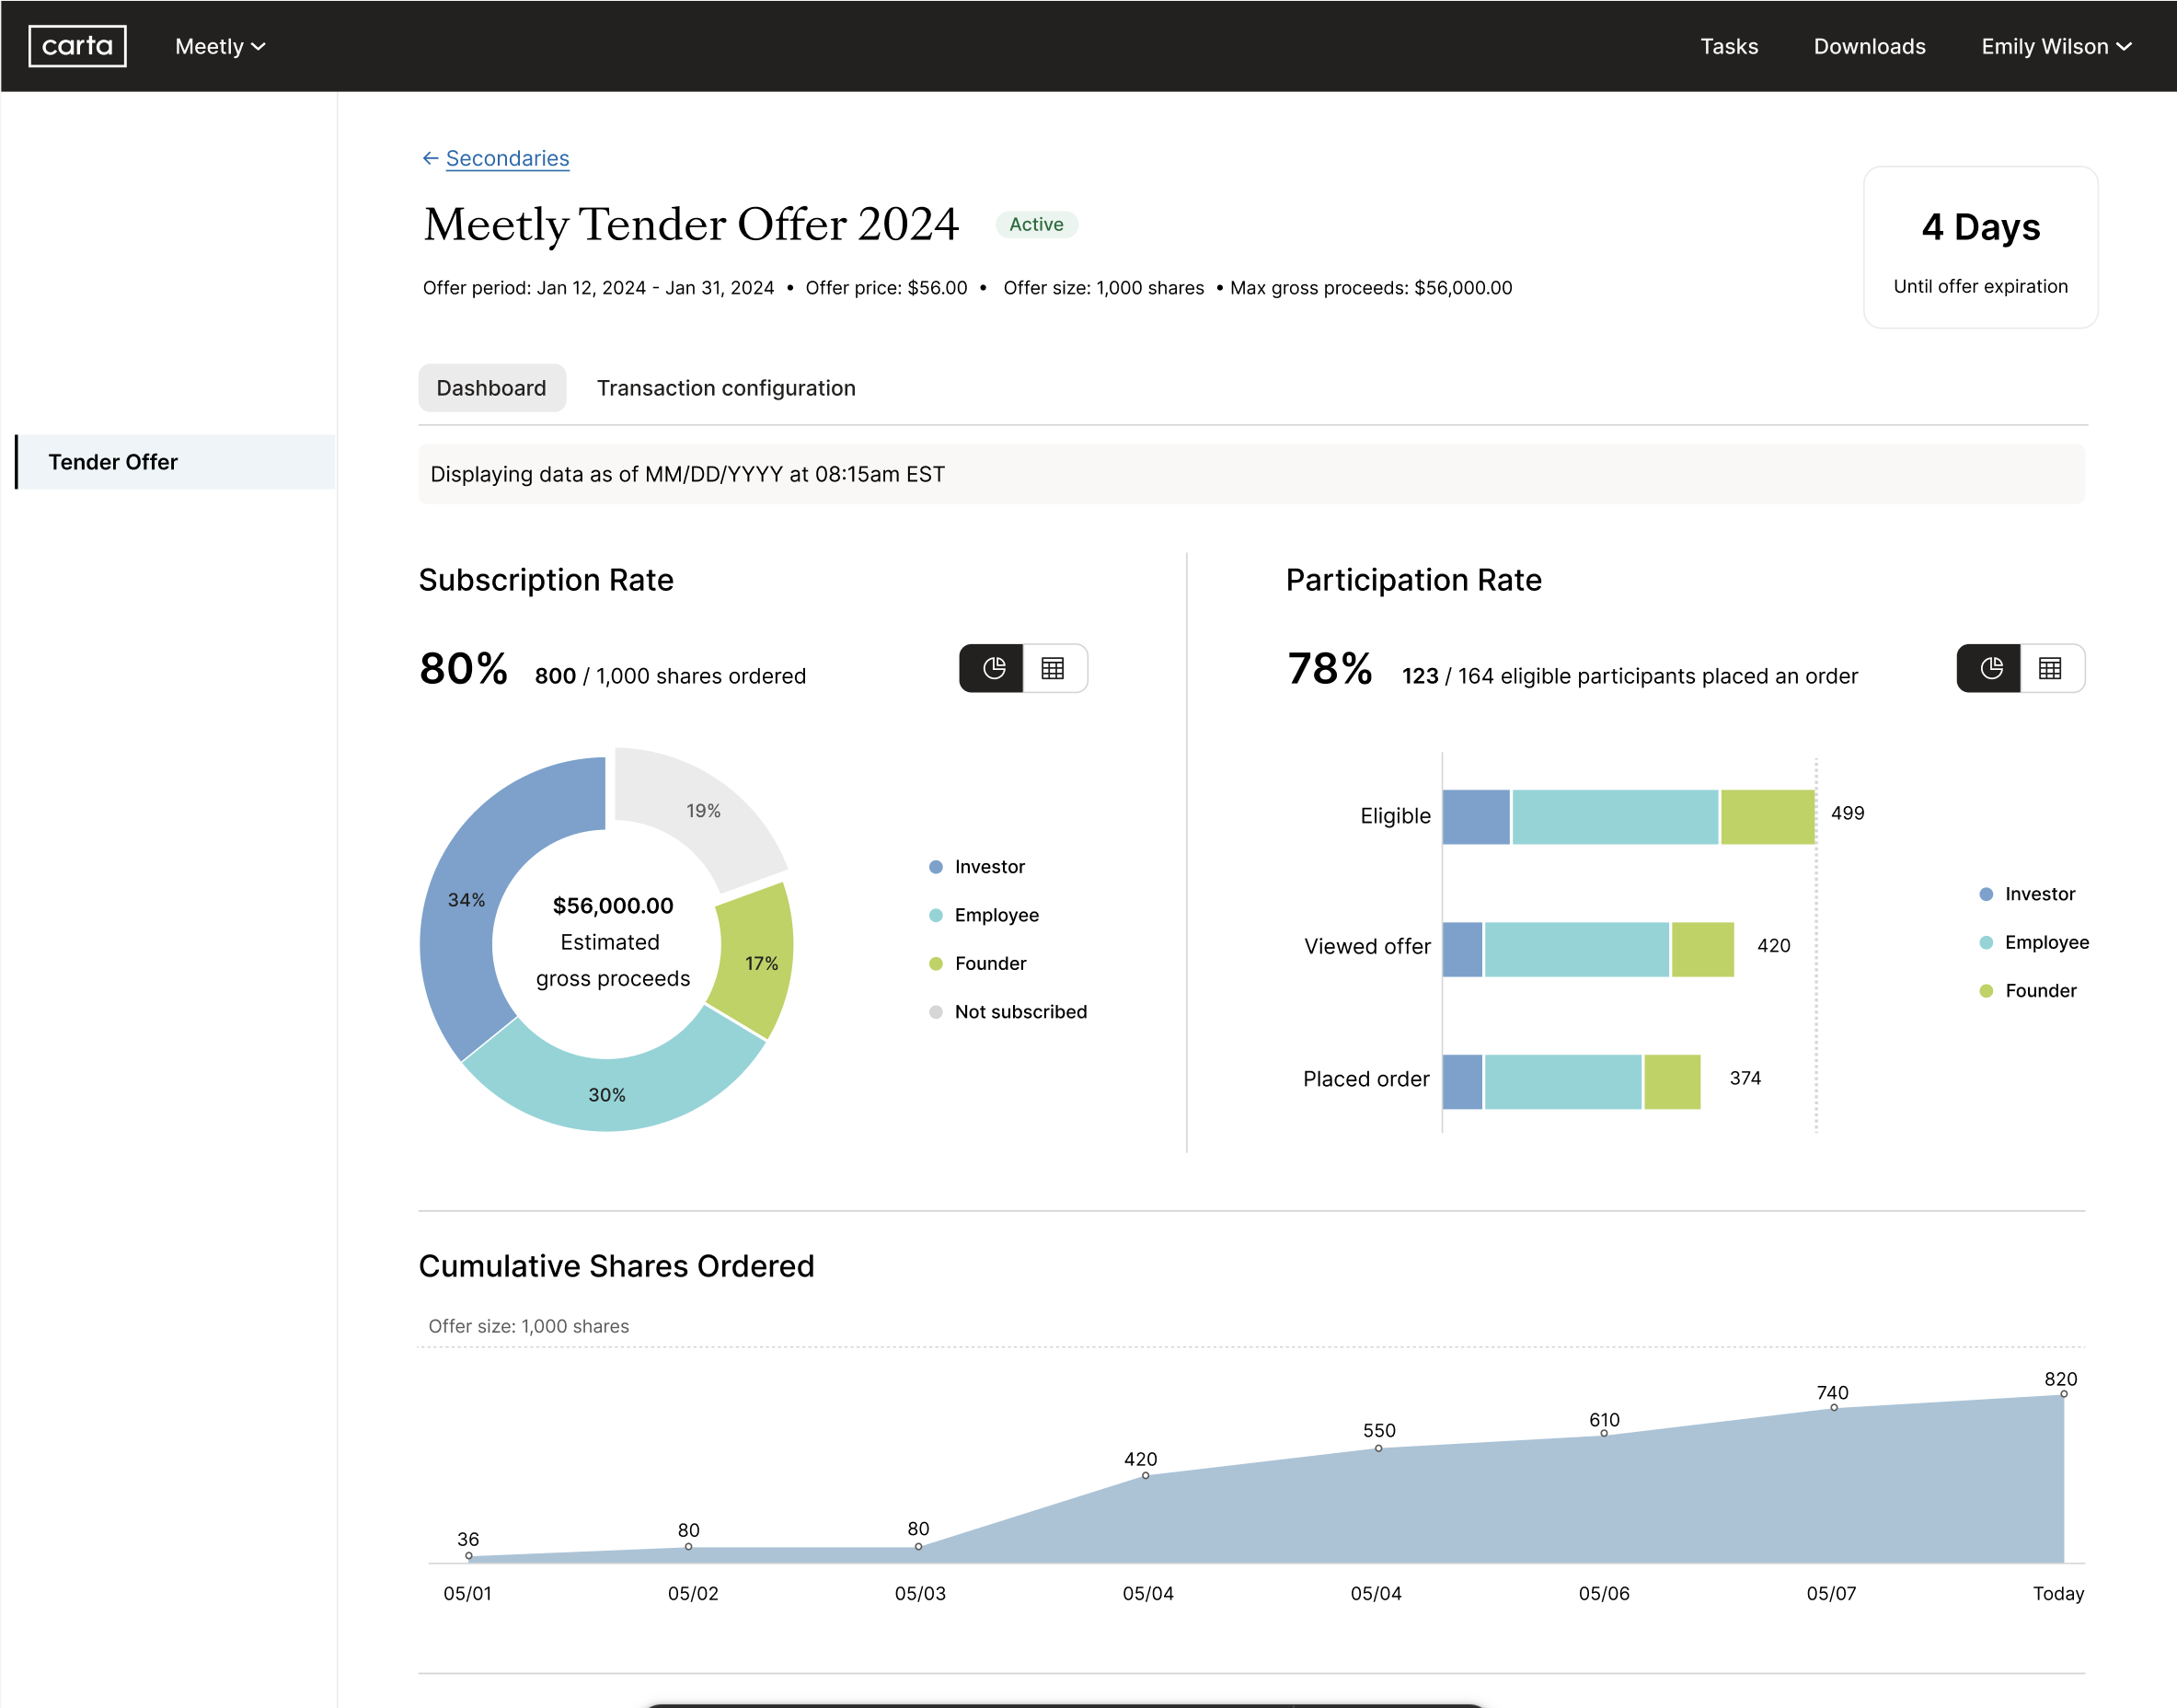
Task: Switch to Transaction configuration tab
Action: coord(726,388)
